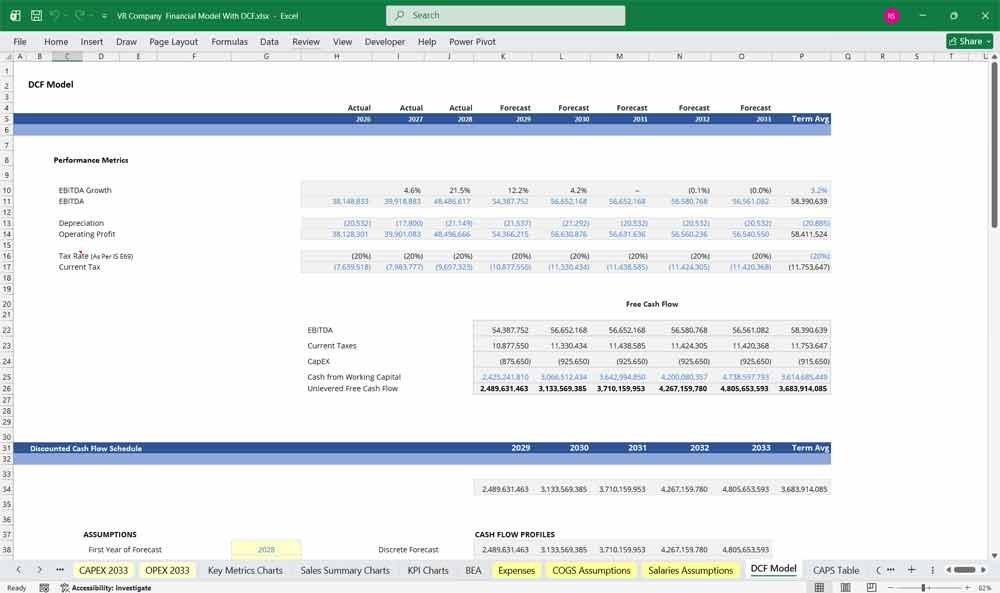Image resolution: width=1000 pixels, height=593 pixels.
Task: Open the Developer ribbon tab
Action: [385, 41]
